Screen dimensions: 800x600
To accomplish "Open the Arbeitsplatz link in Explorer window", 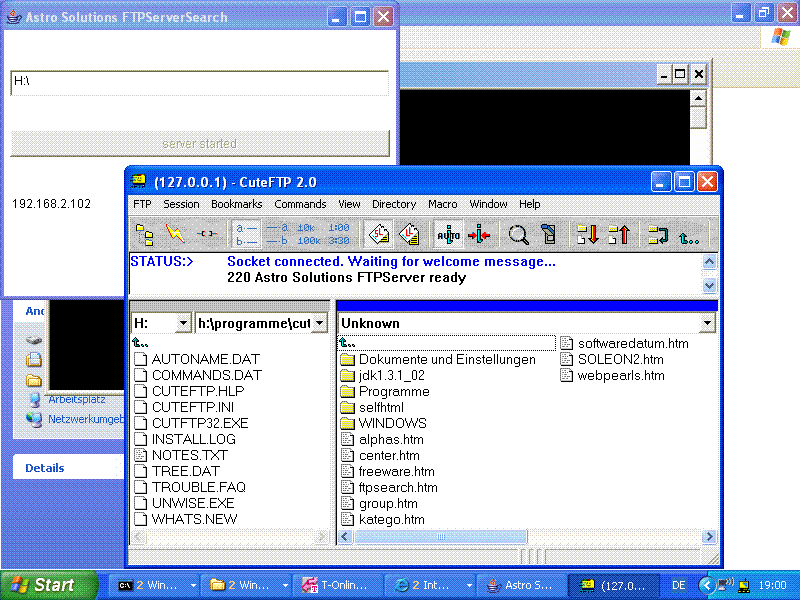I will click(x=77, y=399).
